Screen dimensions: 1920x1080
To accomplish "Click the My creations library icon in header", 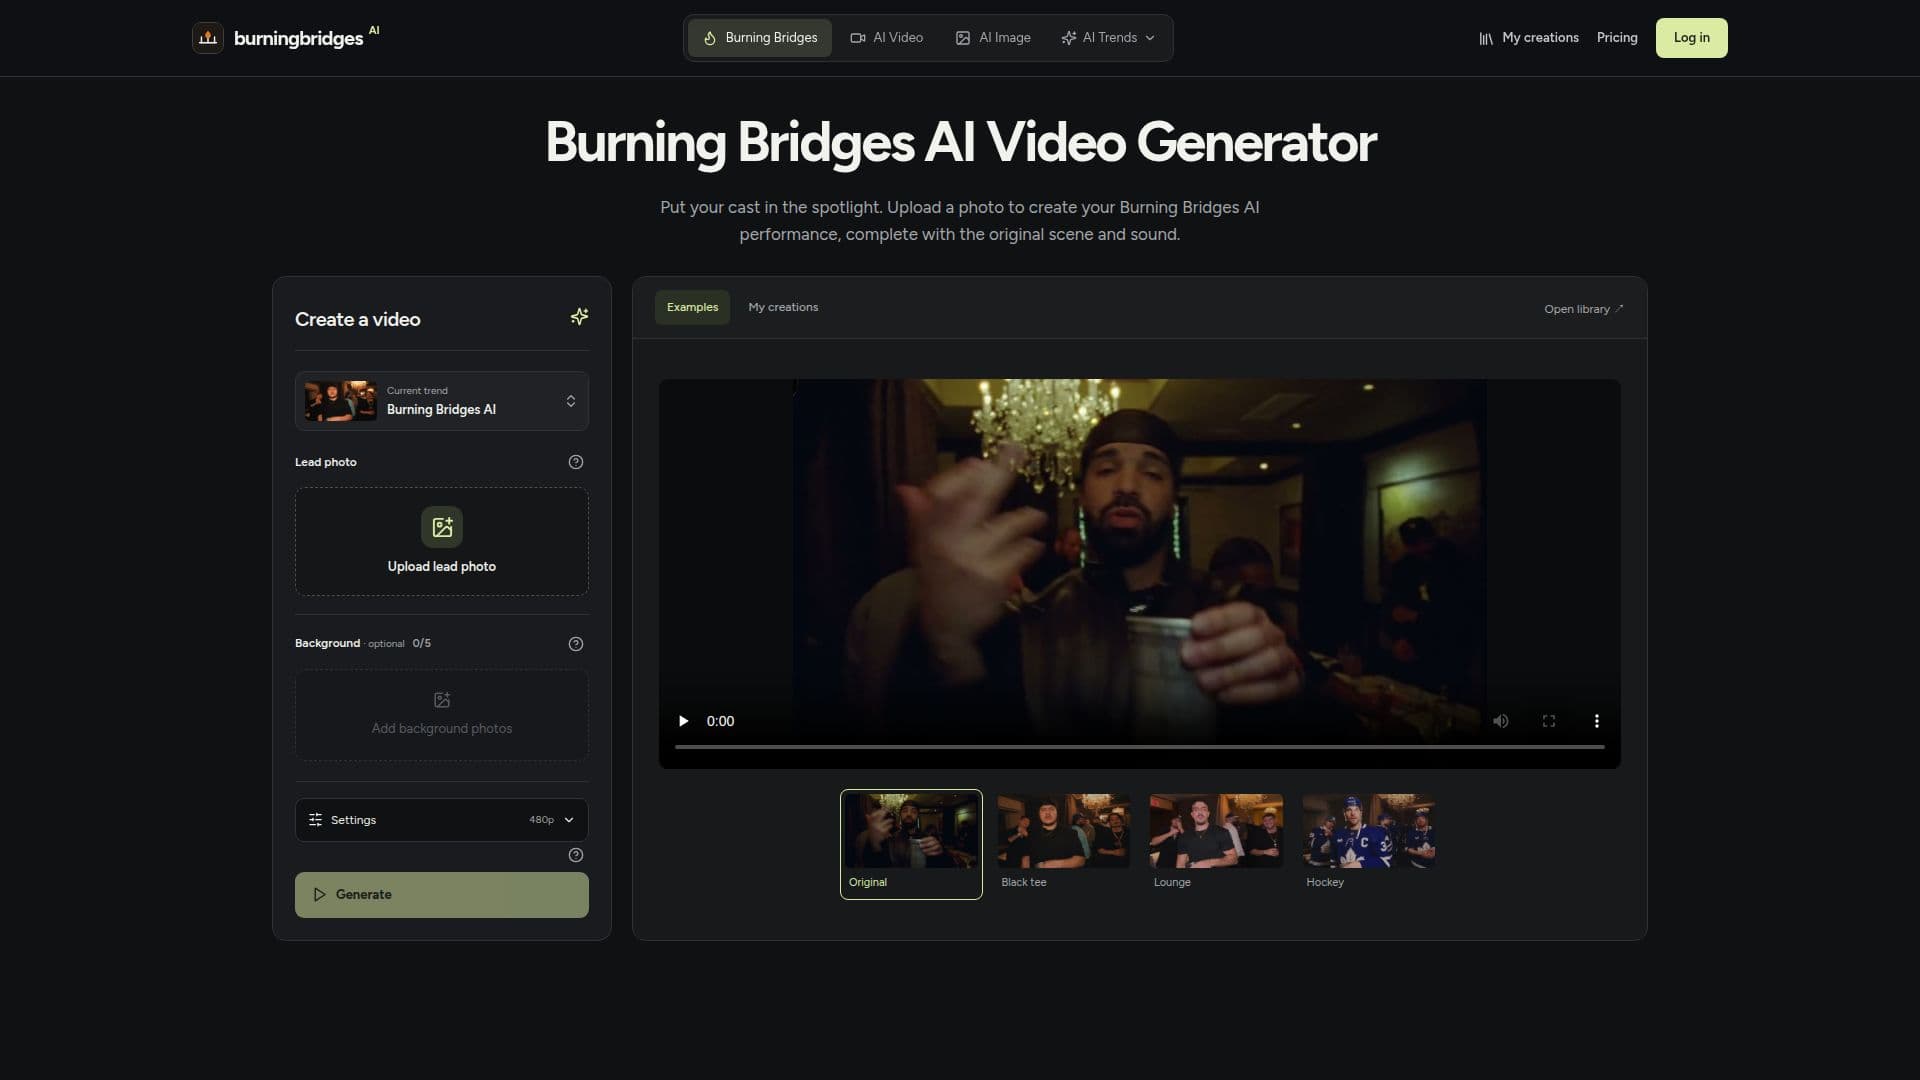I will click(1486, 38).
